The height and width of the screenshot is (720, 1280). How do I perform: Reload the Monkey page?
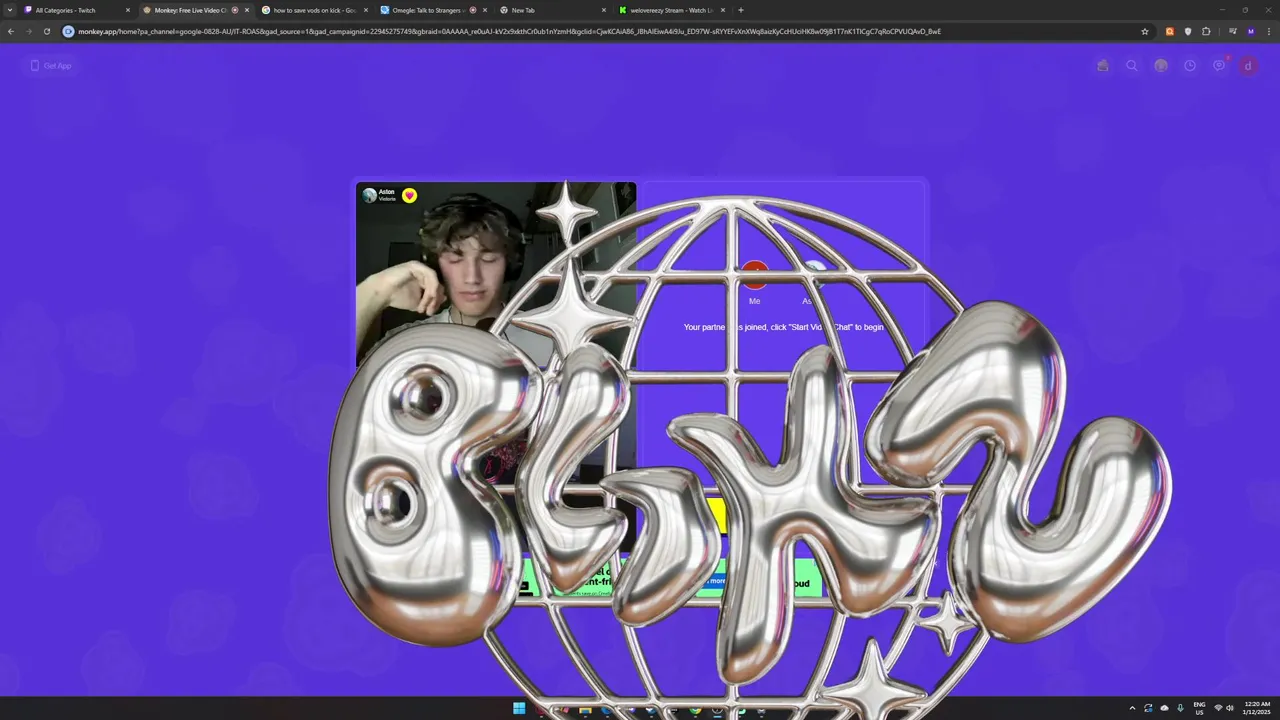(x=46, y=31)
